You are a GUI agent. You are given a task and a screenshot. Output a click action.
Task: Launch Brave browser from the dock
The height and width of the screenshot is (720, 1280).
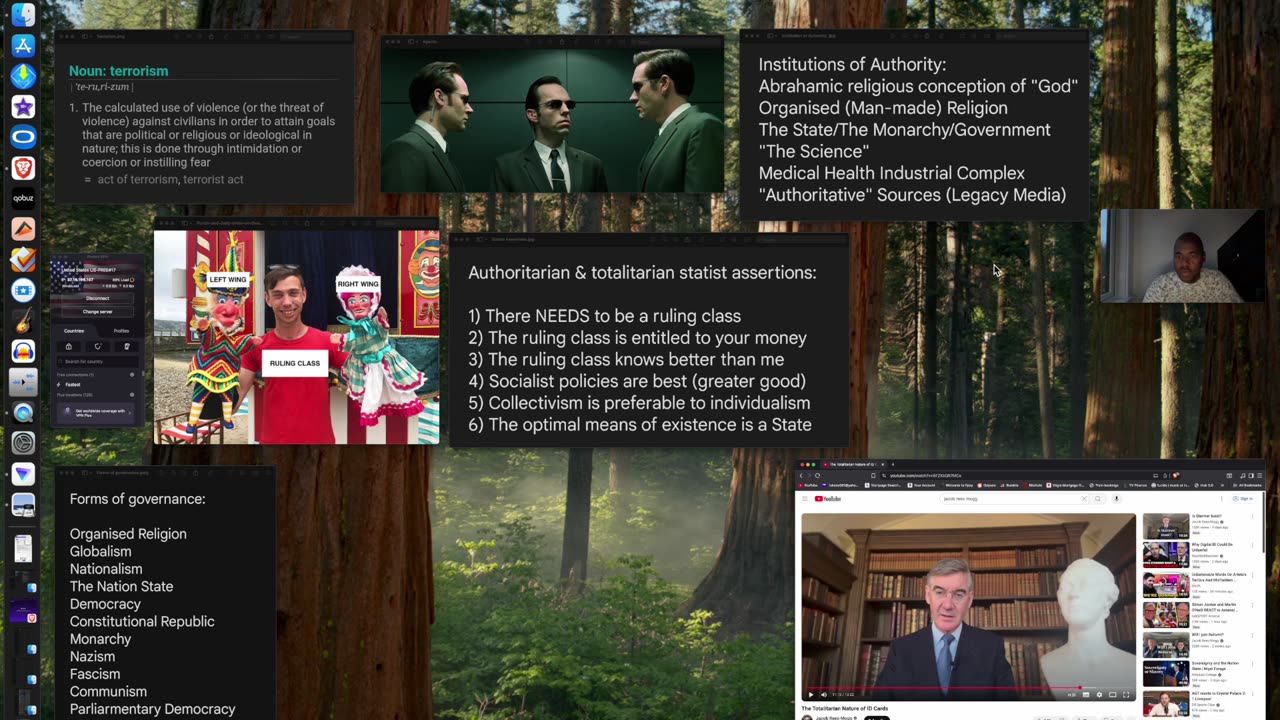(x=22, y=167)
